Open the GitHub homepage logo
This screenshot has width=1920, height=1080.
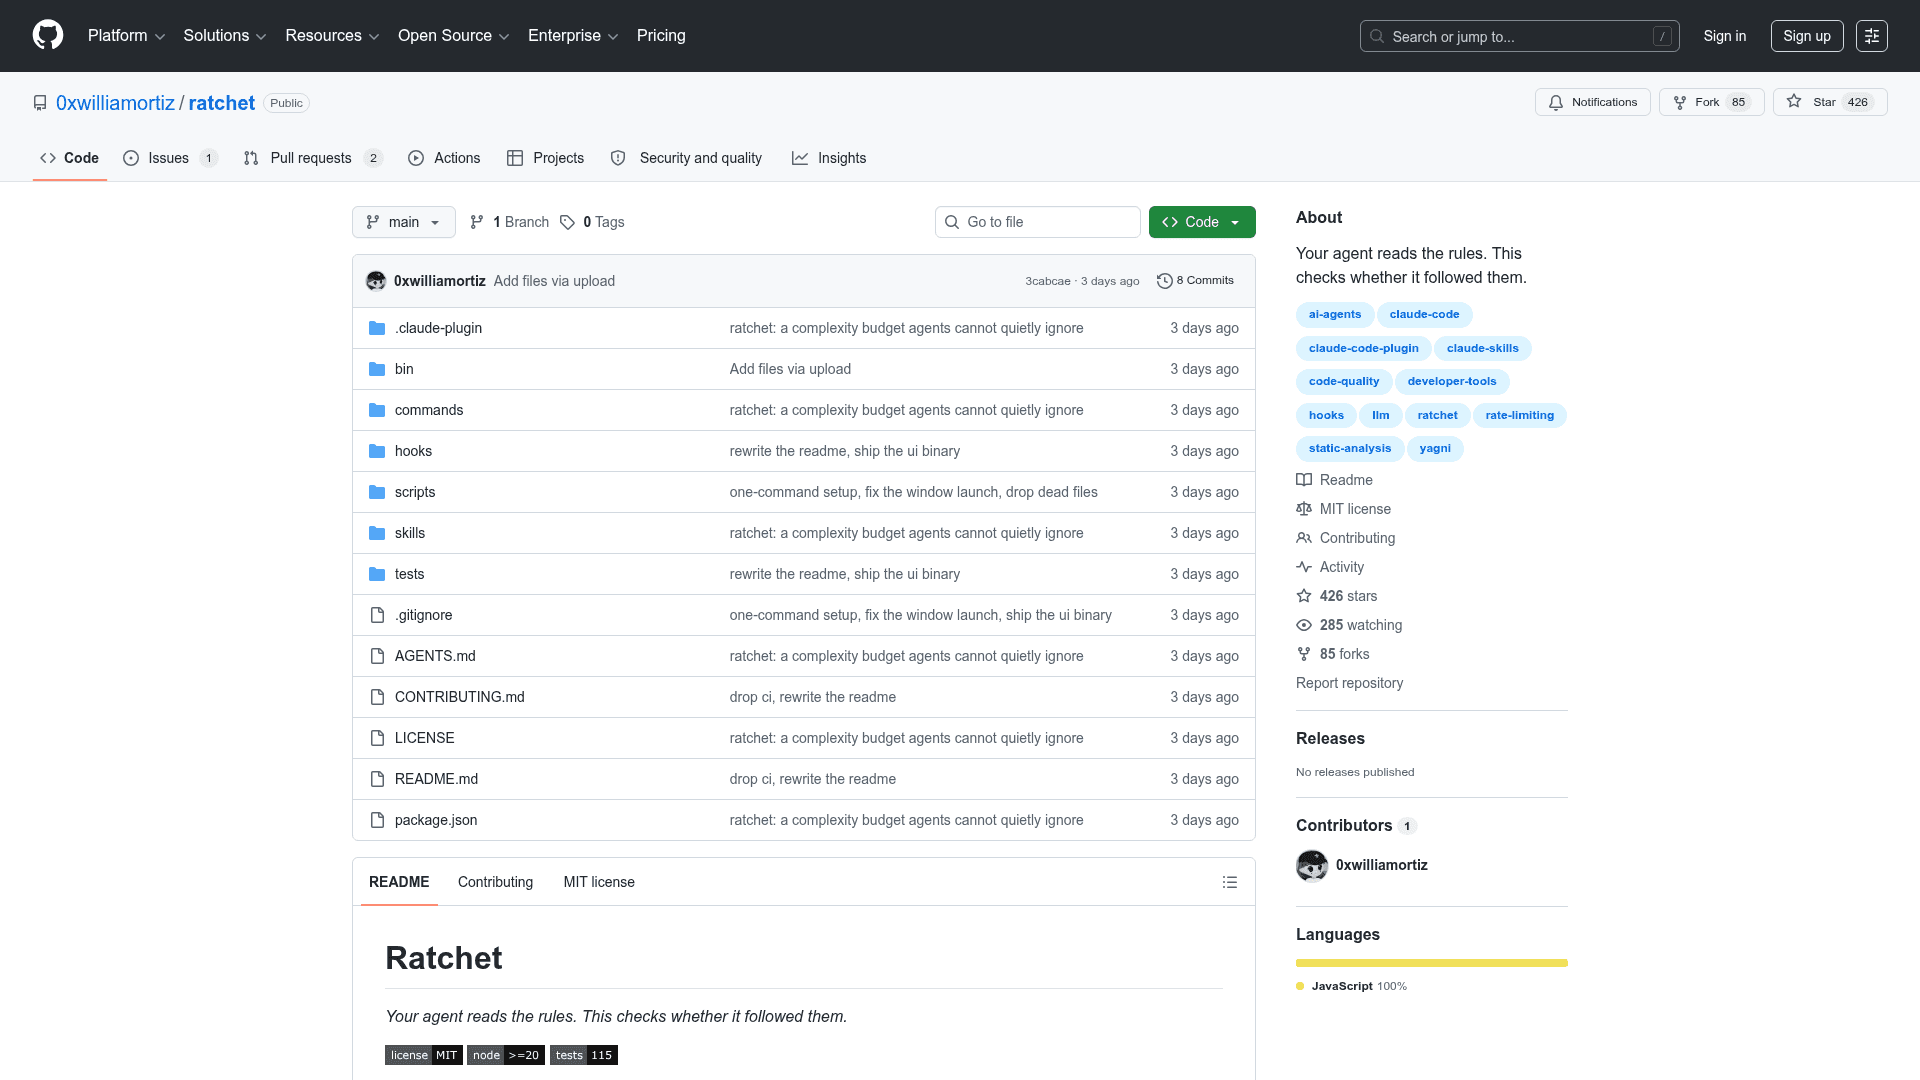click(x=48, y=35)
